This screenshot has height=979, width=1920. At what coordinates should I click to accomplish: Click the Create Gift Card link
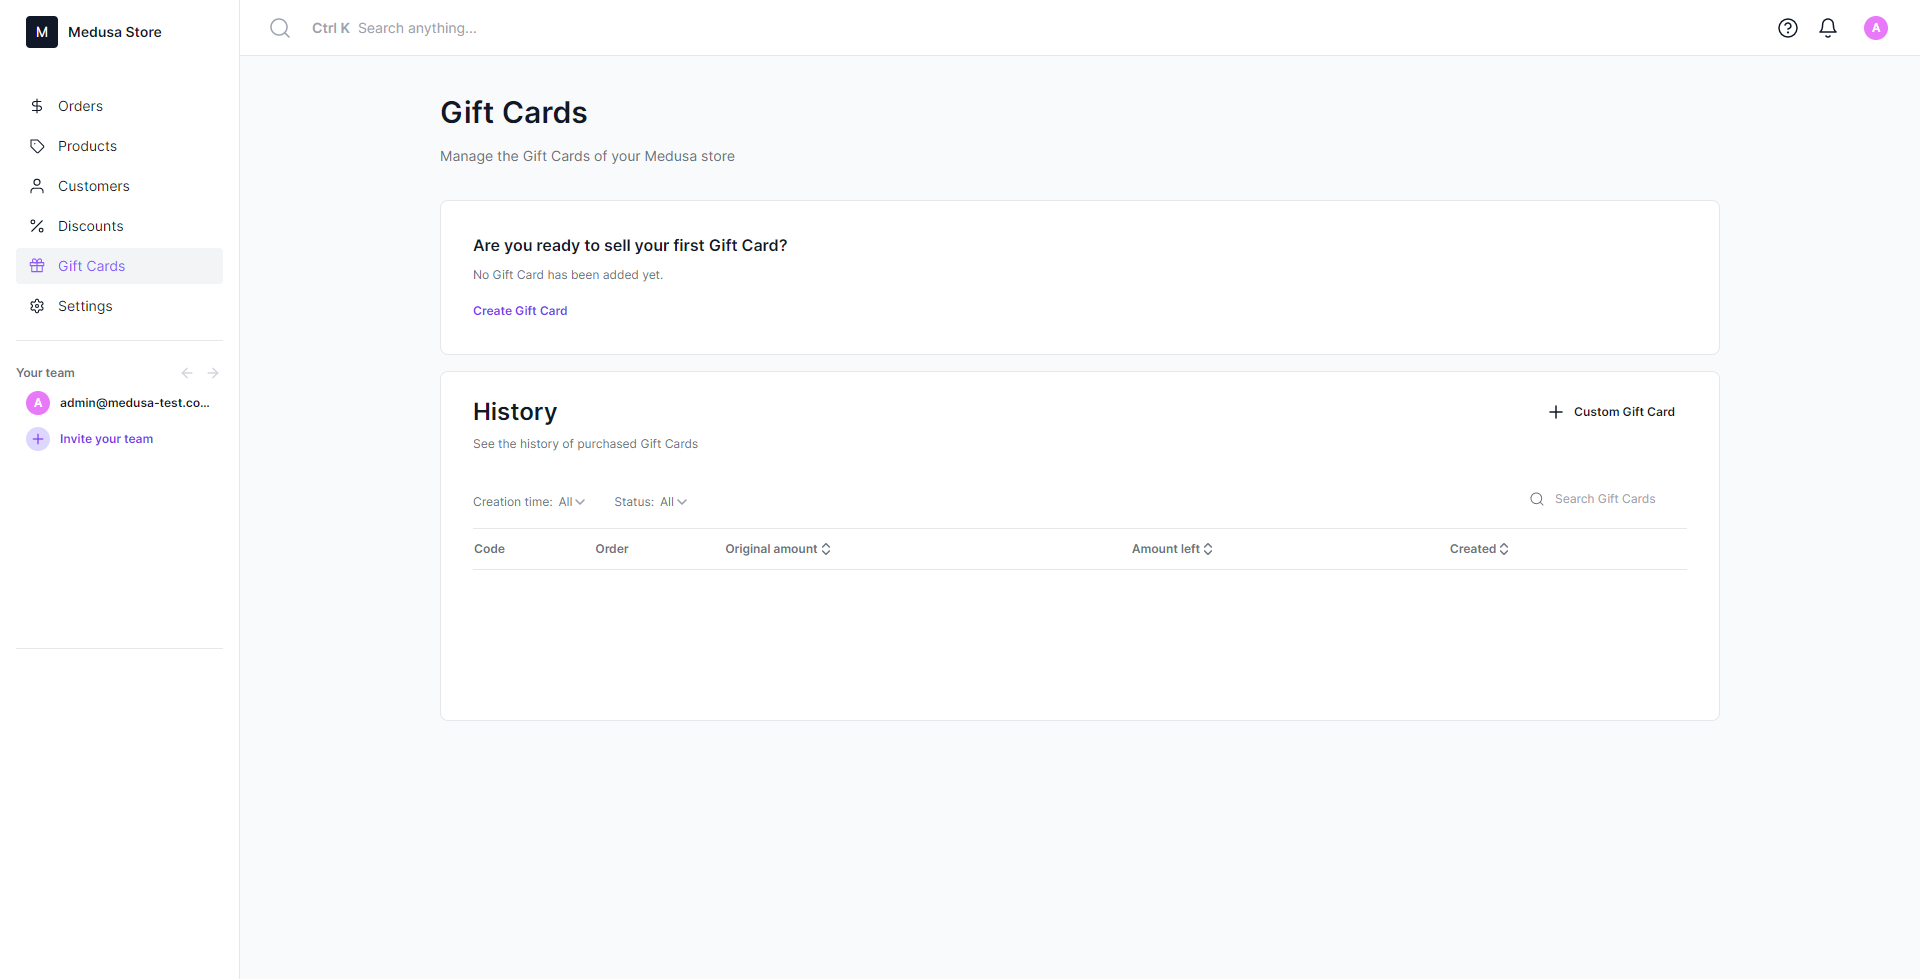(519, 310)
